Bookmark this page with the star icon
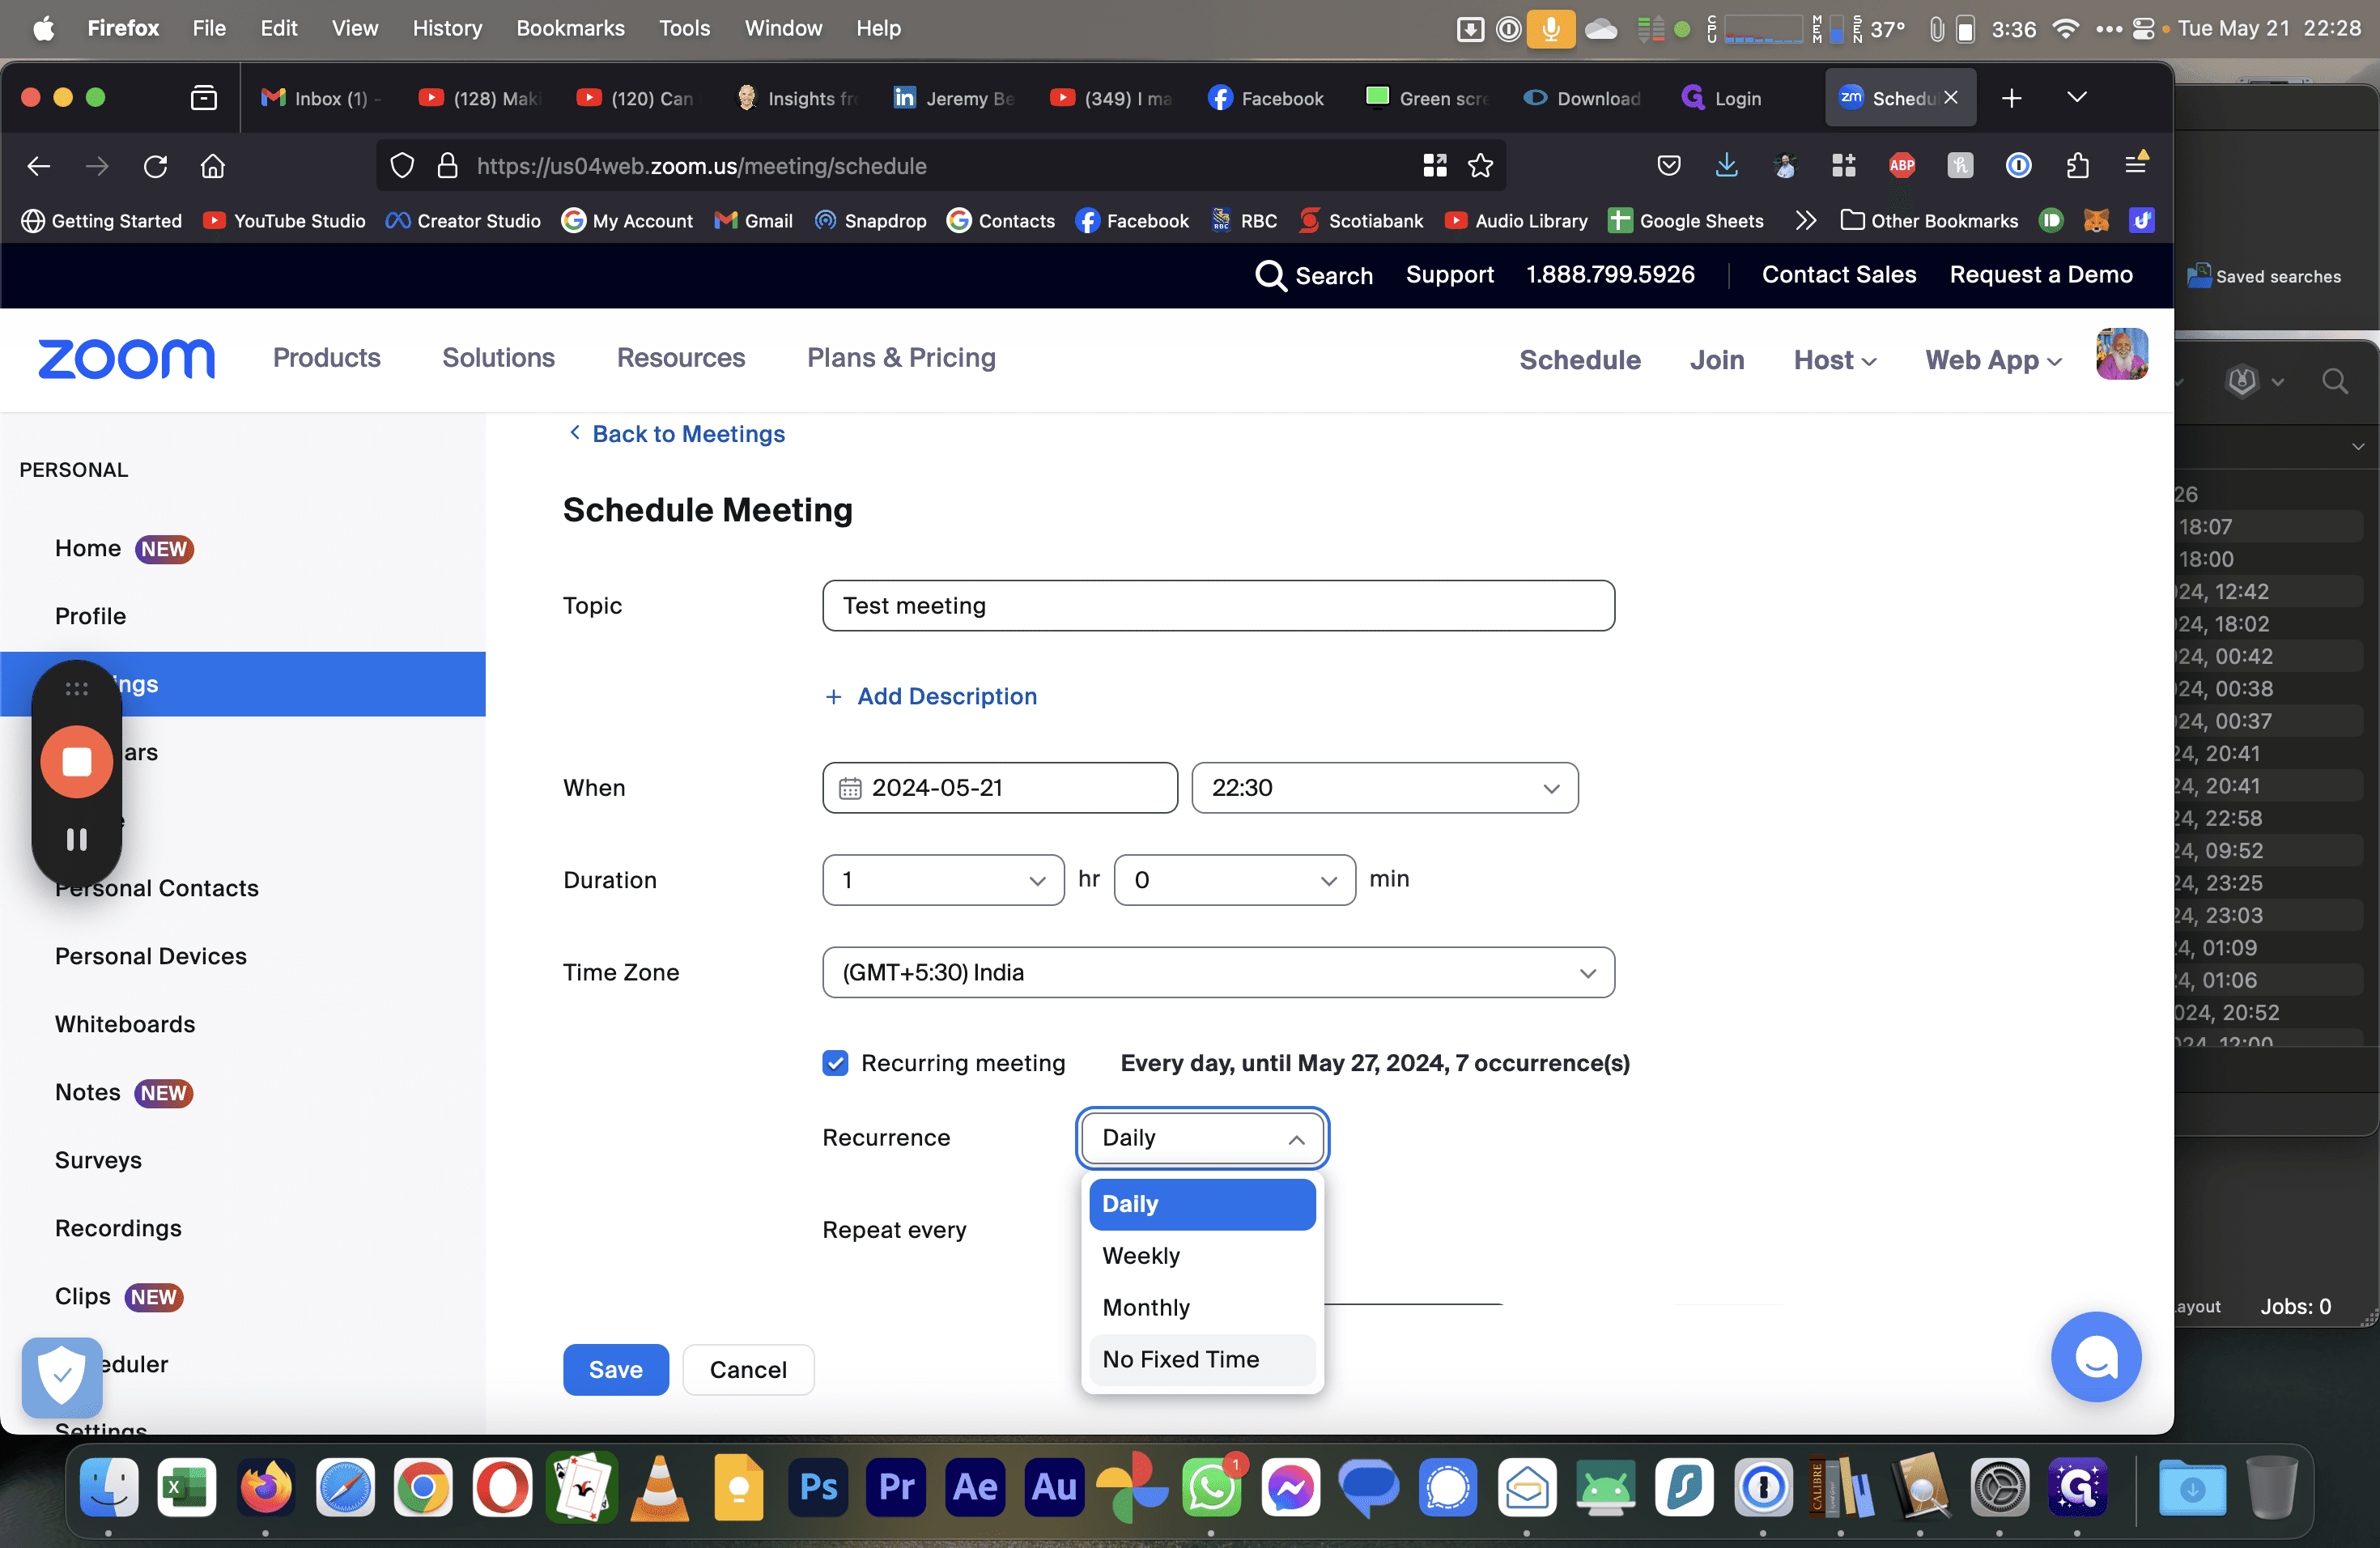 1480,166
